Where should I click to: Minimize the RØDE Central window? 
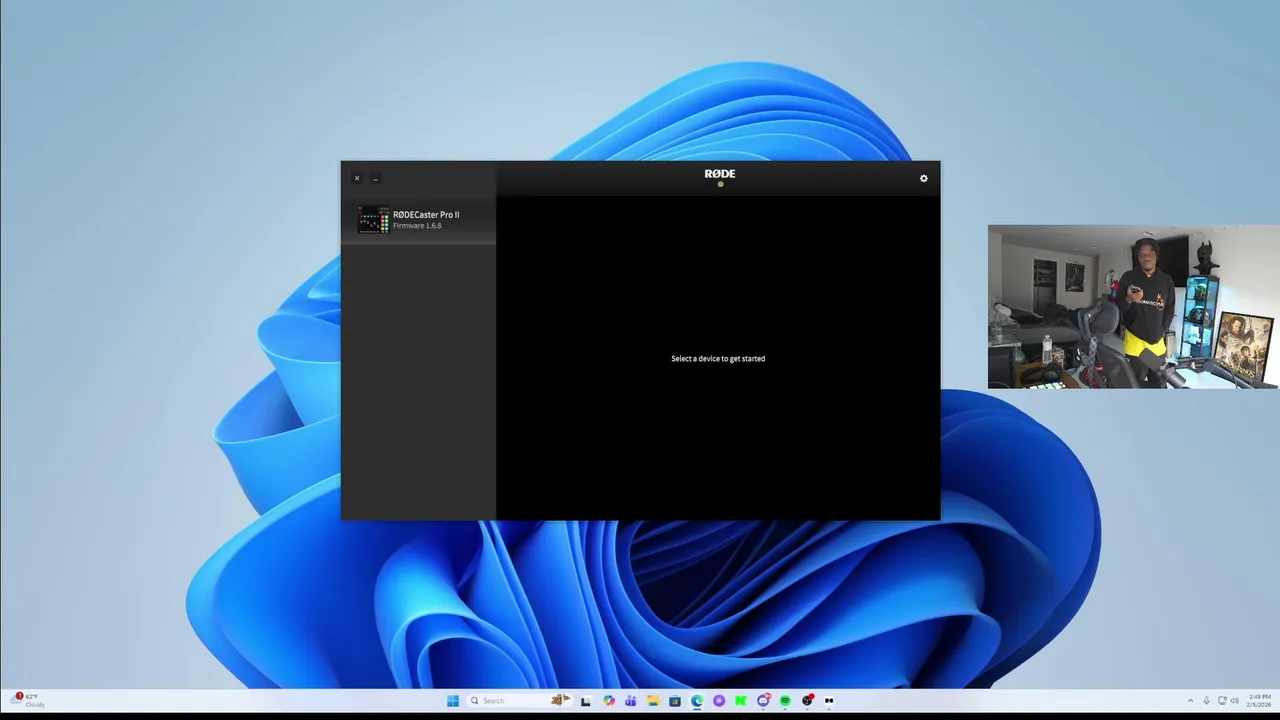coord(375,178)
